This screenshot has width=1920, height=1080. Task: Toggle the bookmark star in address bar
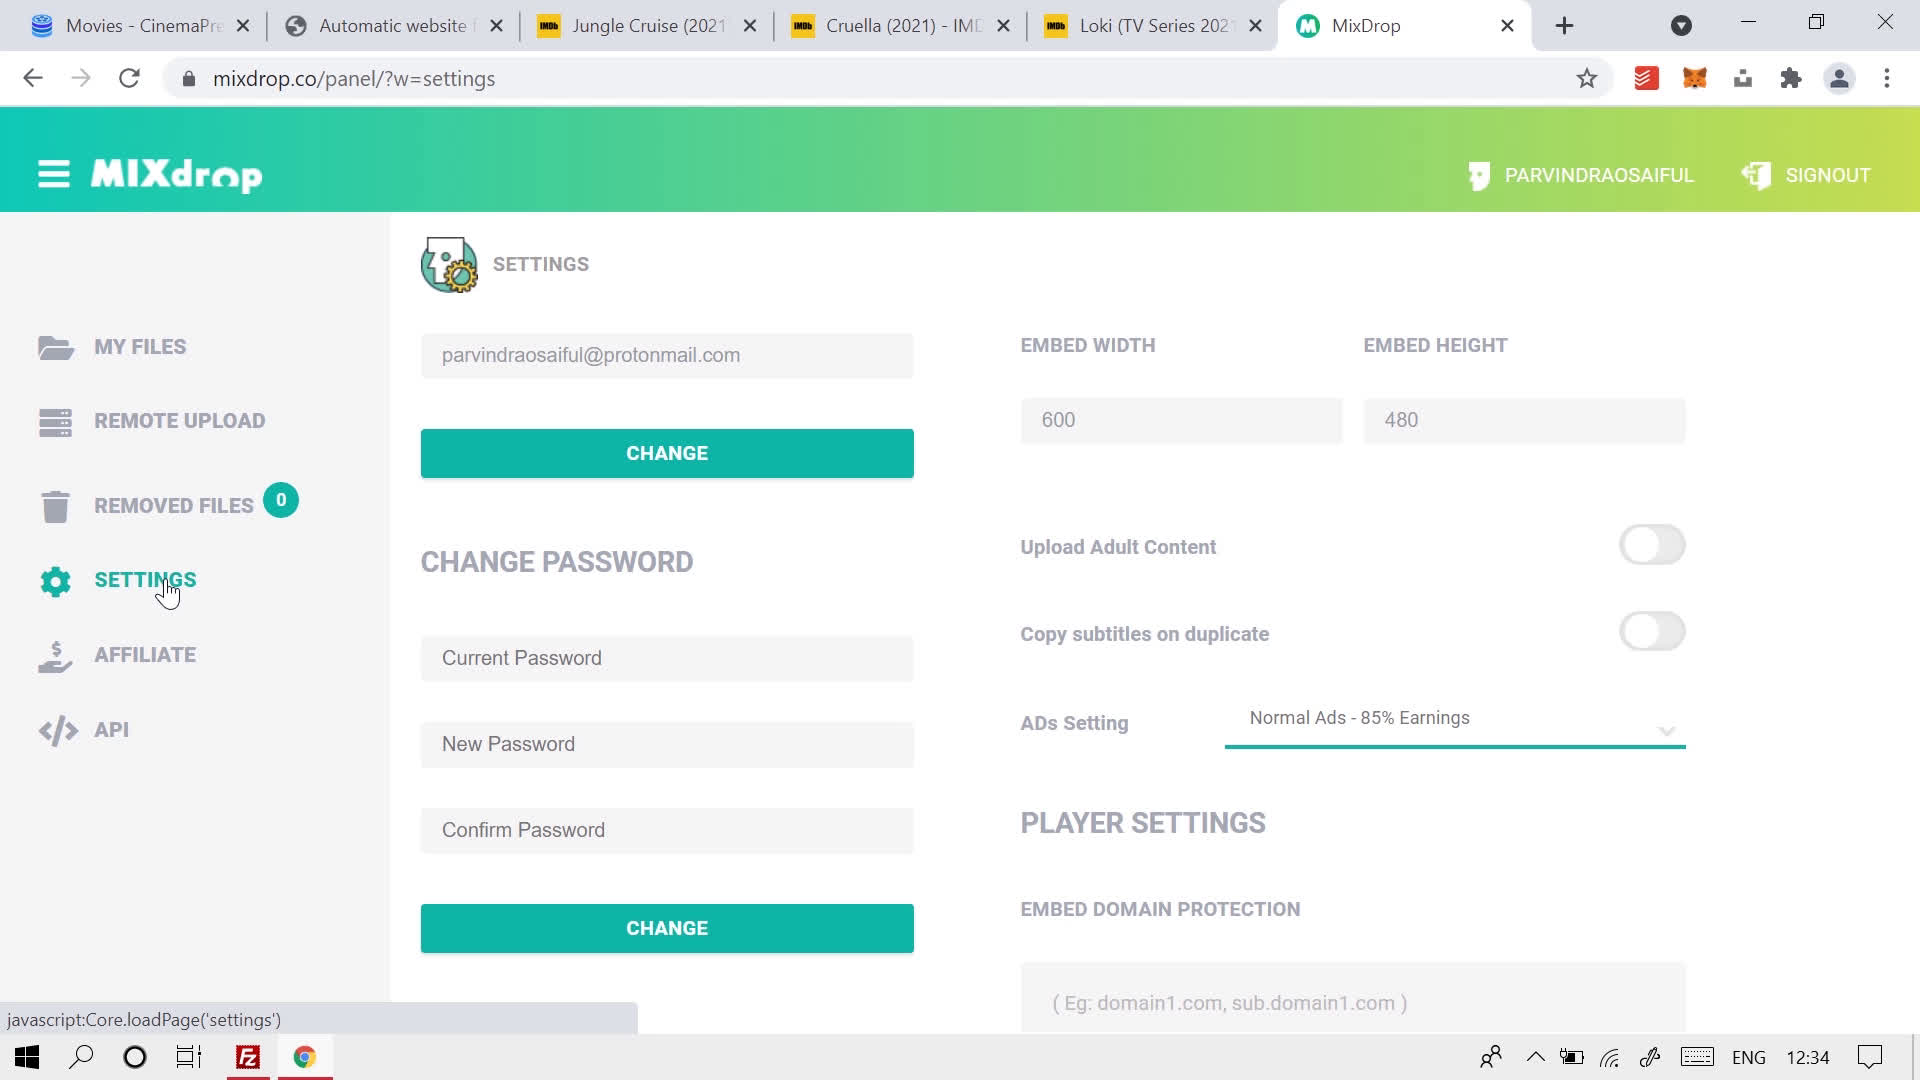[x=1586, y=78]
